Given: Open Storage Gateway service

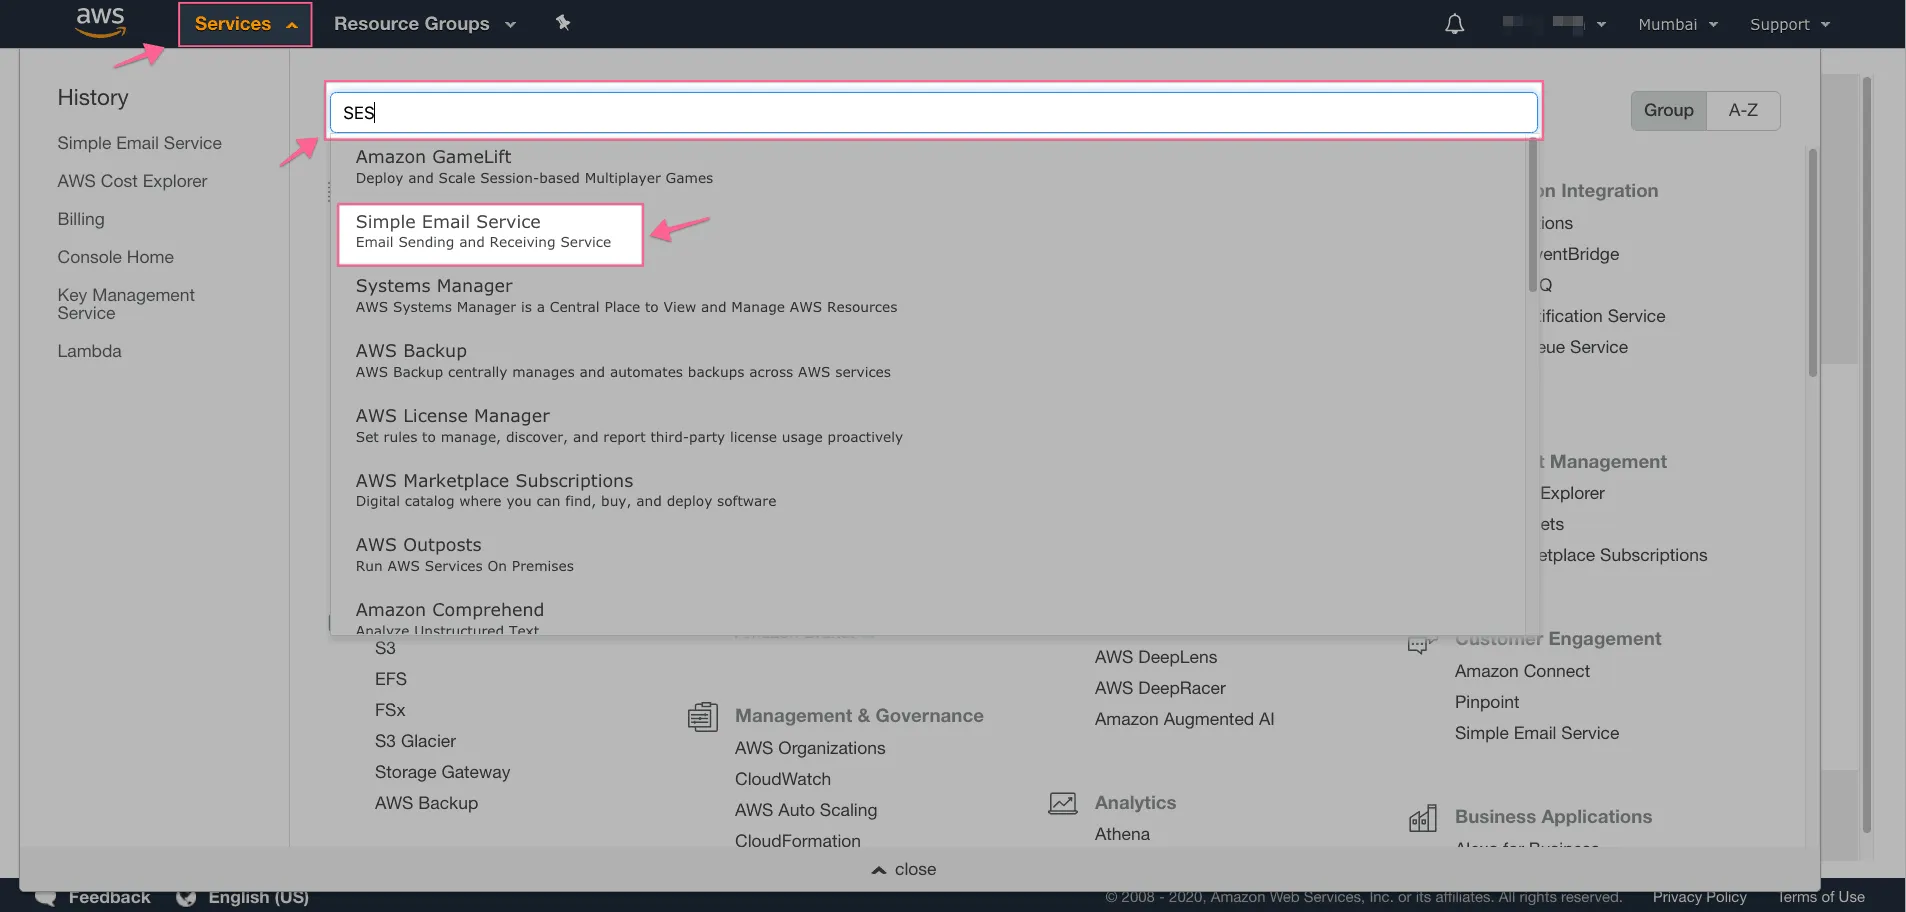Looking at the screenshot, I should click(442, 772).
